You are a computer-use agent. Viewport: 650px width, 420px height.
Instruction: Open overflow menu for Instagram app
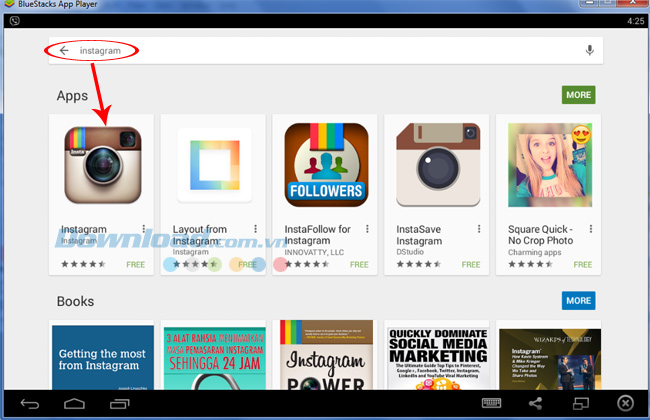[x=144, y=229]
